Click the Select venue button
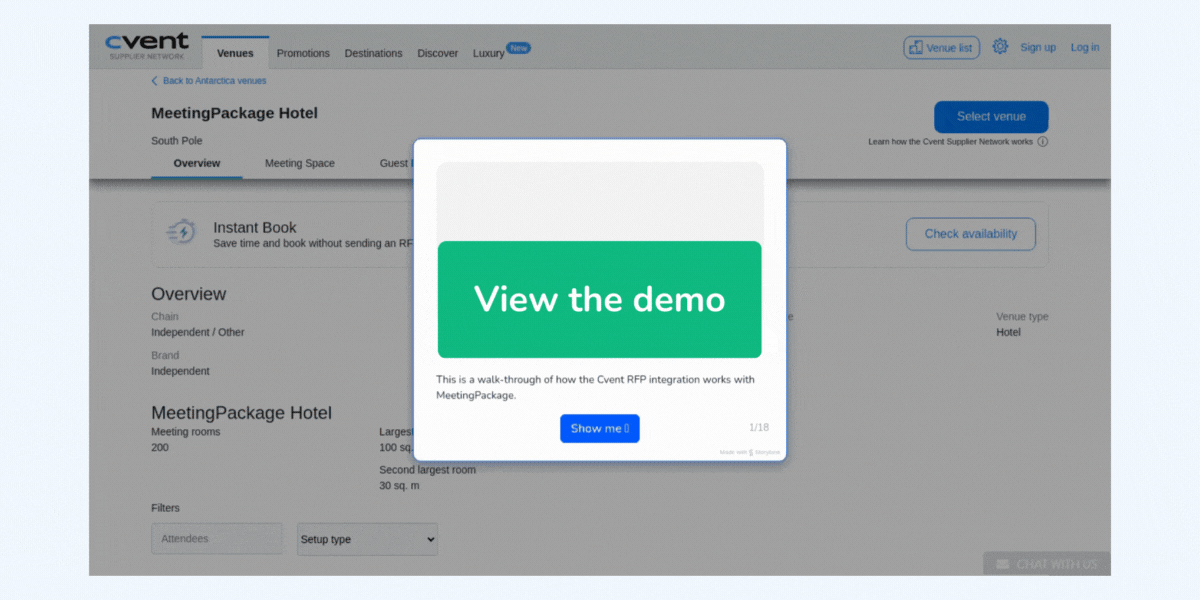Screen dimensions: 1200x600 (991, 116)
